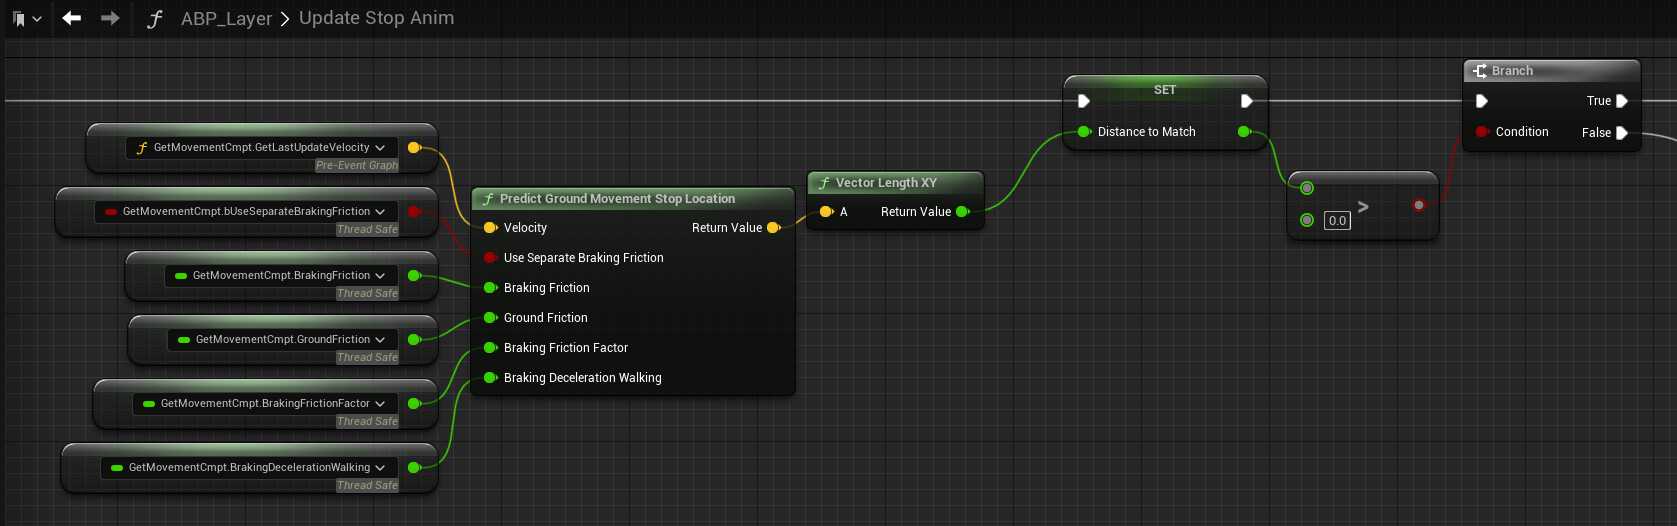
Task: Click the Branch Condition input pin
Action: (x=1481, y=132)
